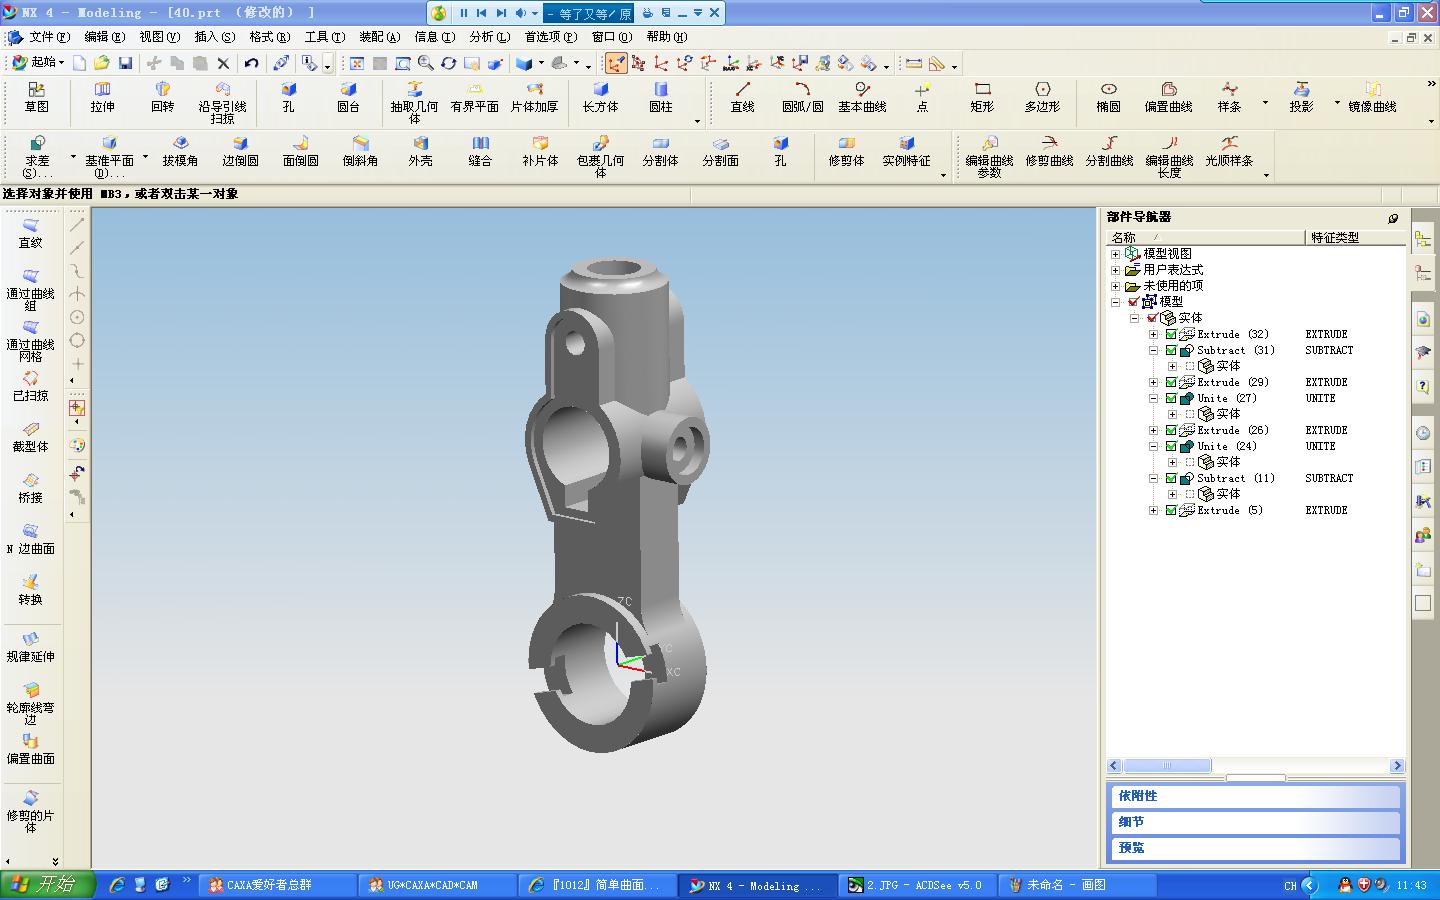This screenshot has height=900, width=1440.
Task: Uncheck Extrude (29) feature
Action: (1171, 382)
